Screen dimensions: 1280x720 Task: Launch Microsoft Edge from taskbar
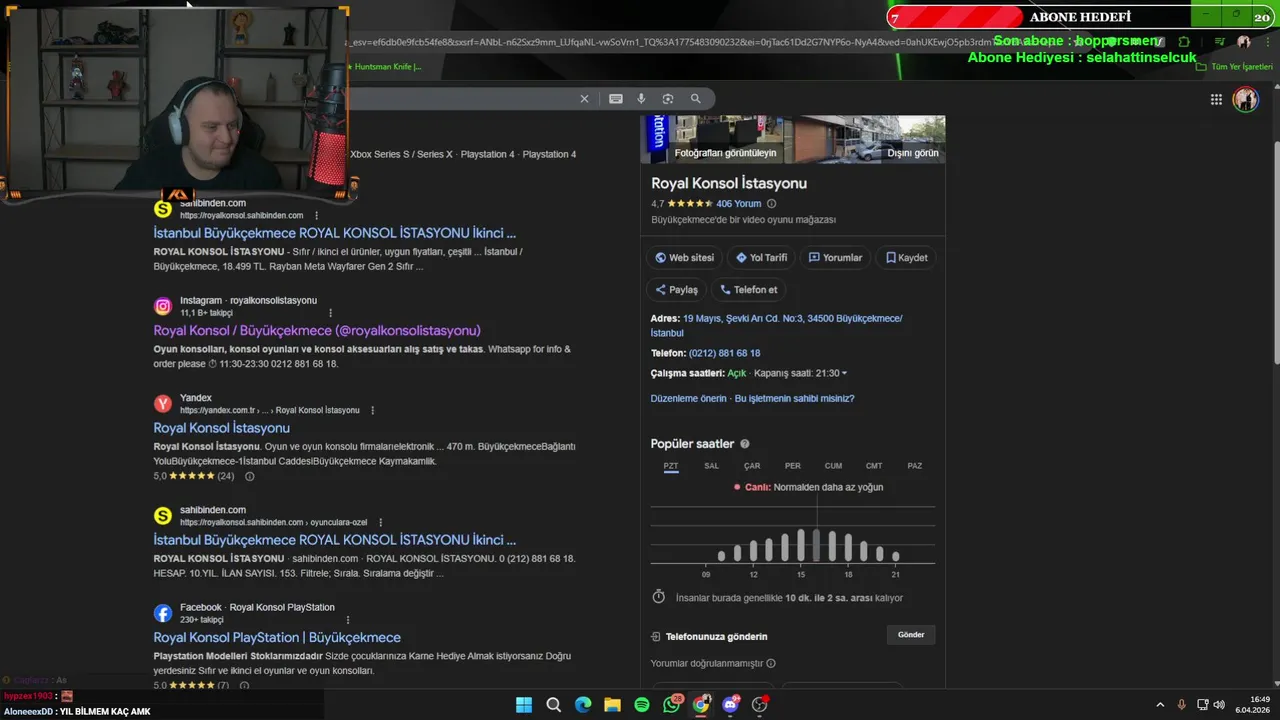583,705
